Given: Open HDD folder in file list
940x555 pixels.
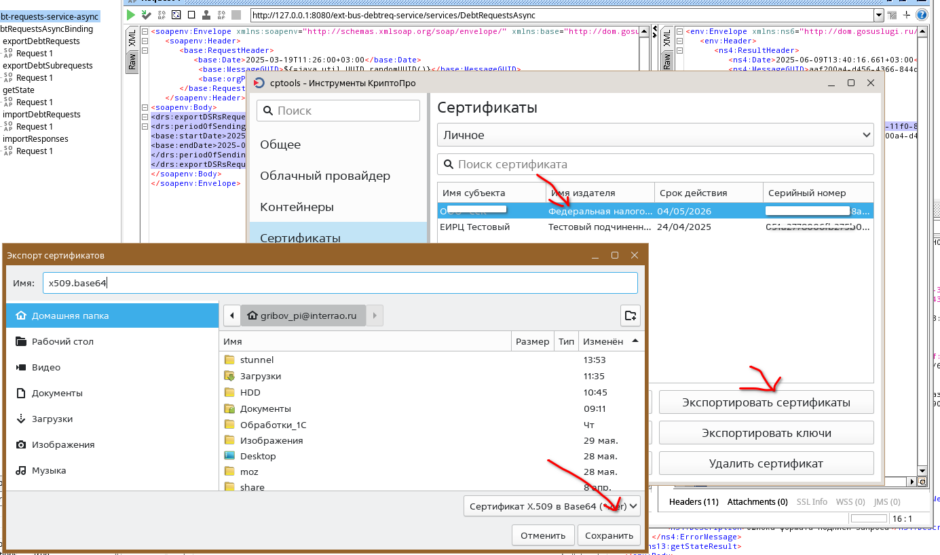Looking at the screenshot, I should click(250, 392).
